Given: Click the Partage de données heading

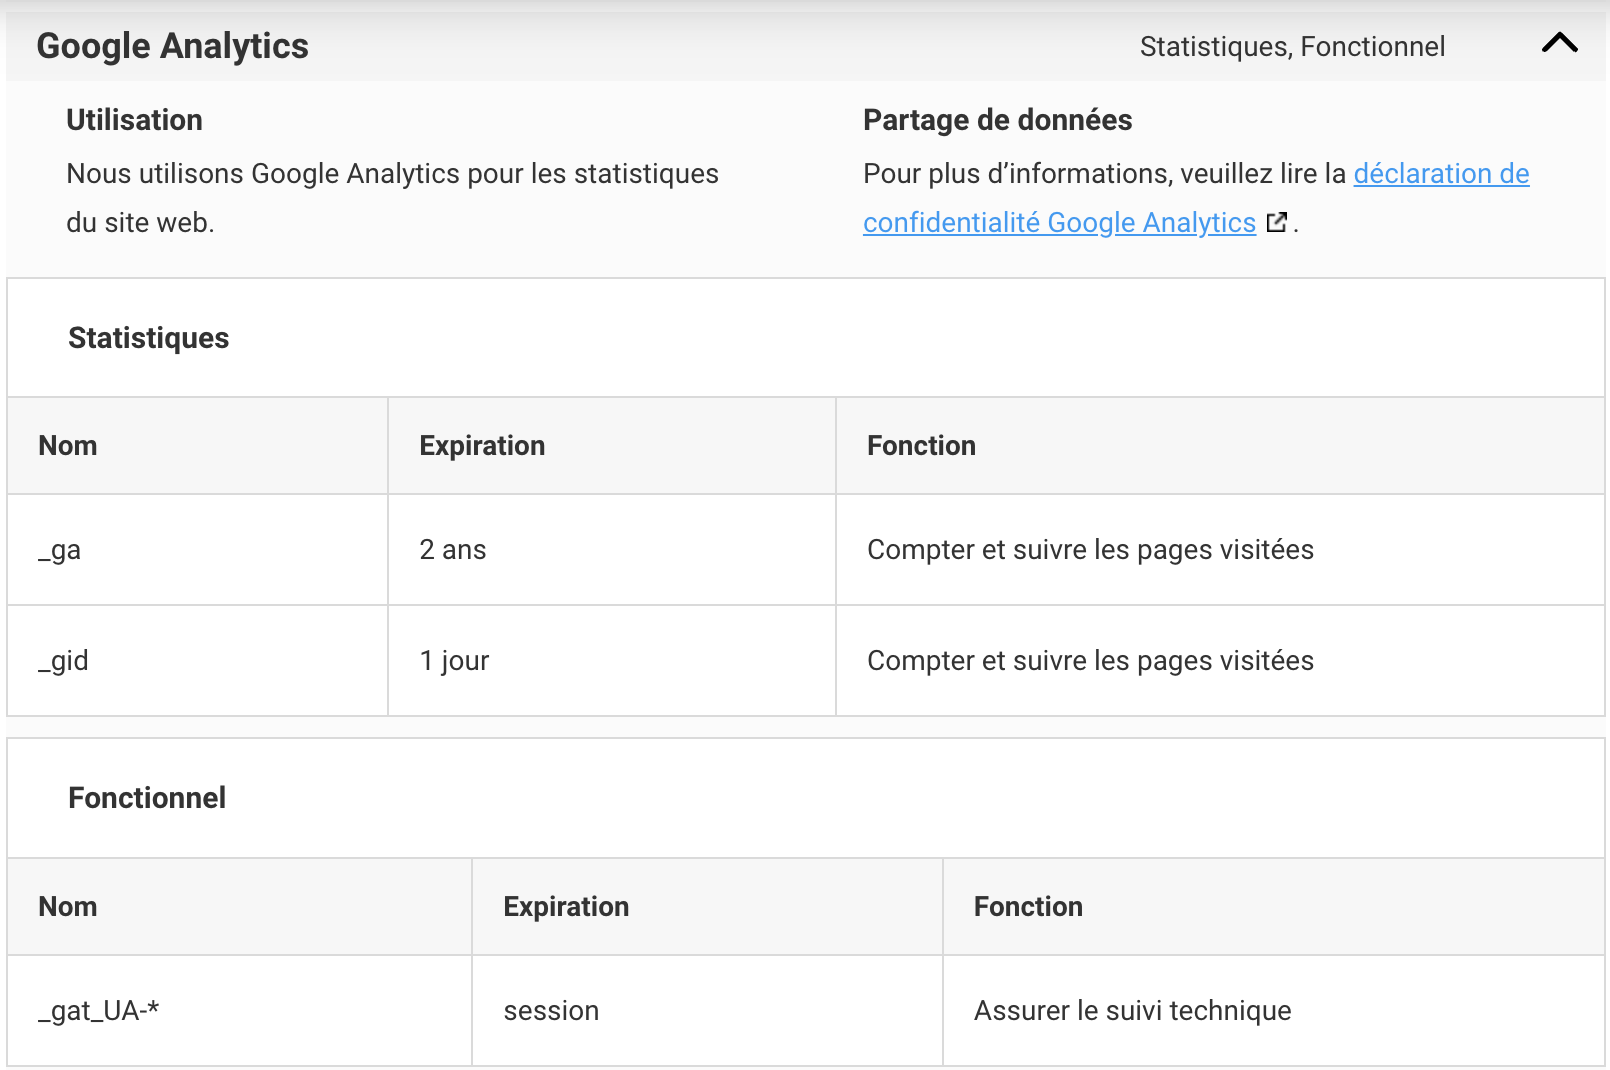Looking at the screenshot, I should (997, 120).
